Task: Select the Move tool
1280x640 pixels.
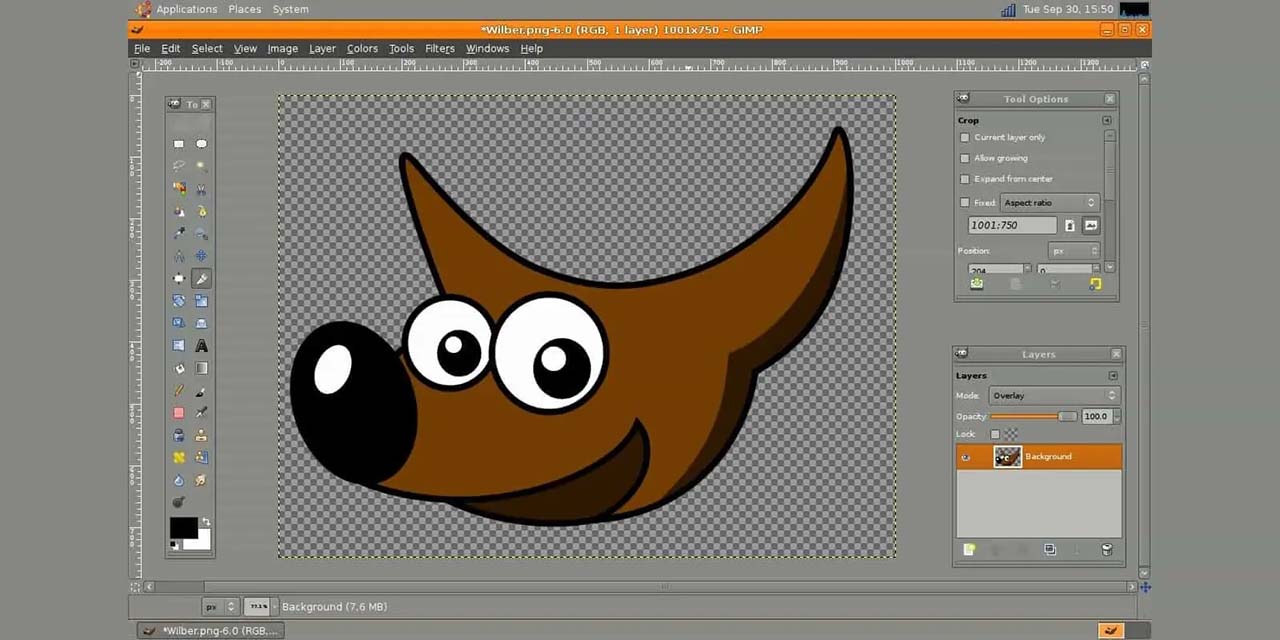Action: [201, 255]
